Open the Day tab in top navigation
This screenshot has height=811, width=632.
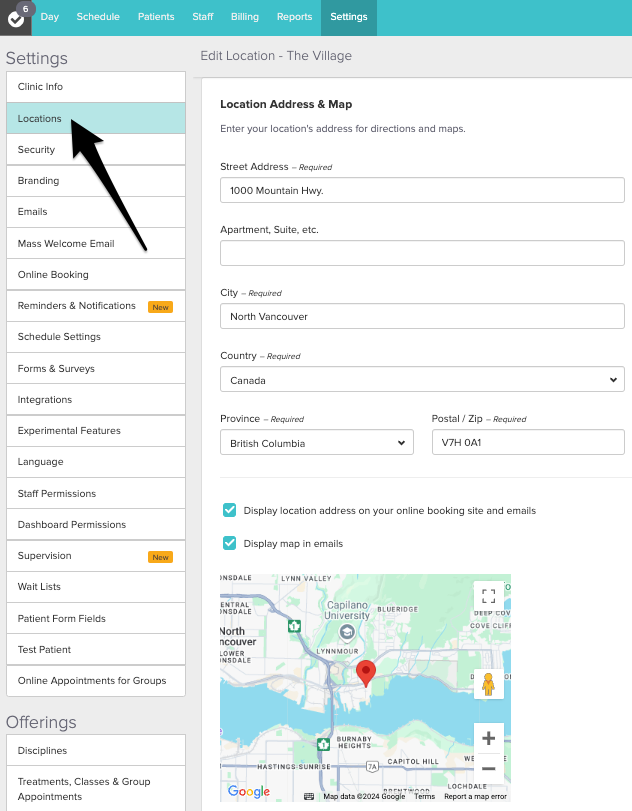coord(50,17)
